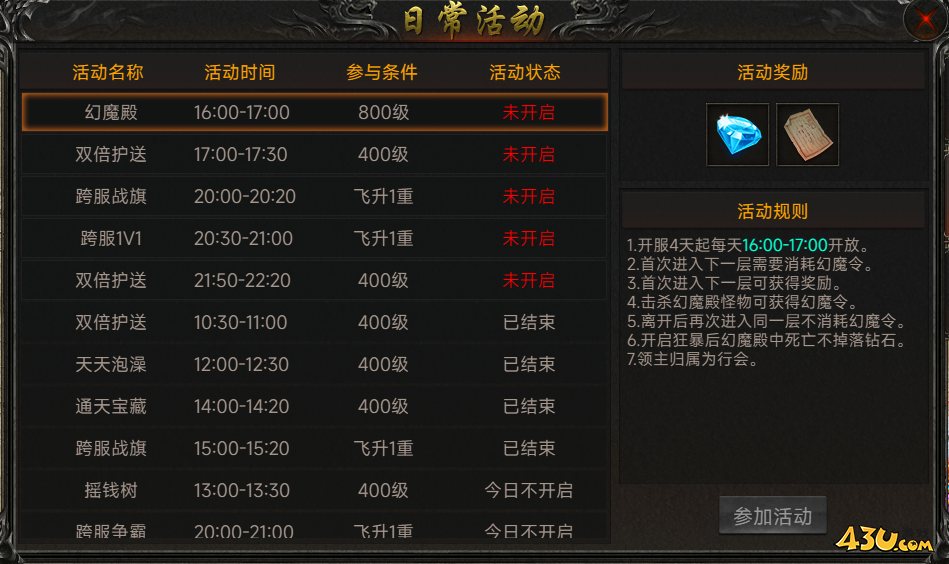
Task: Click the parchment scroll reward icon
Action: click(807, 134)
